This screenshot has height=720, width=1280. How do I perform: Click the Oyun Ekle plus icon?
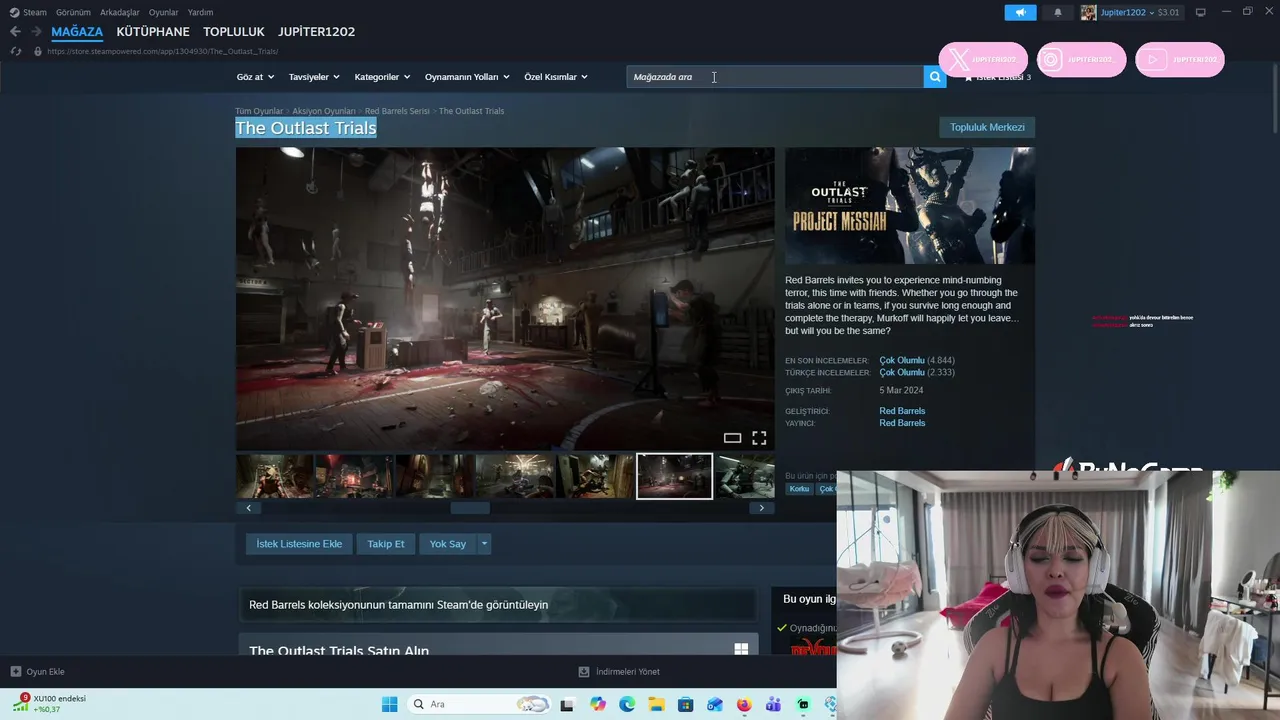[x=15, y=671]
